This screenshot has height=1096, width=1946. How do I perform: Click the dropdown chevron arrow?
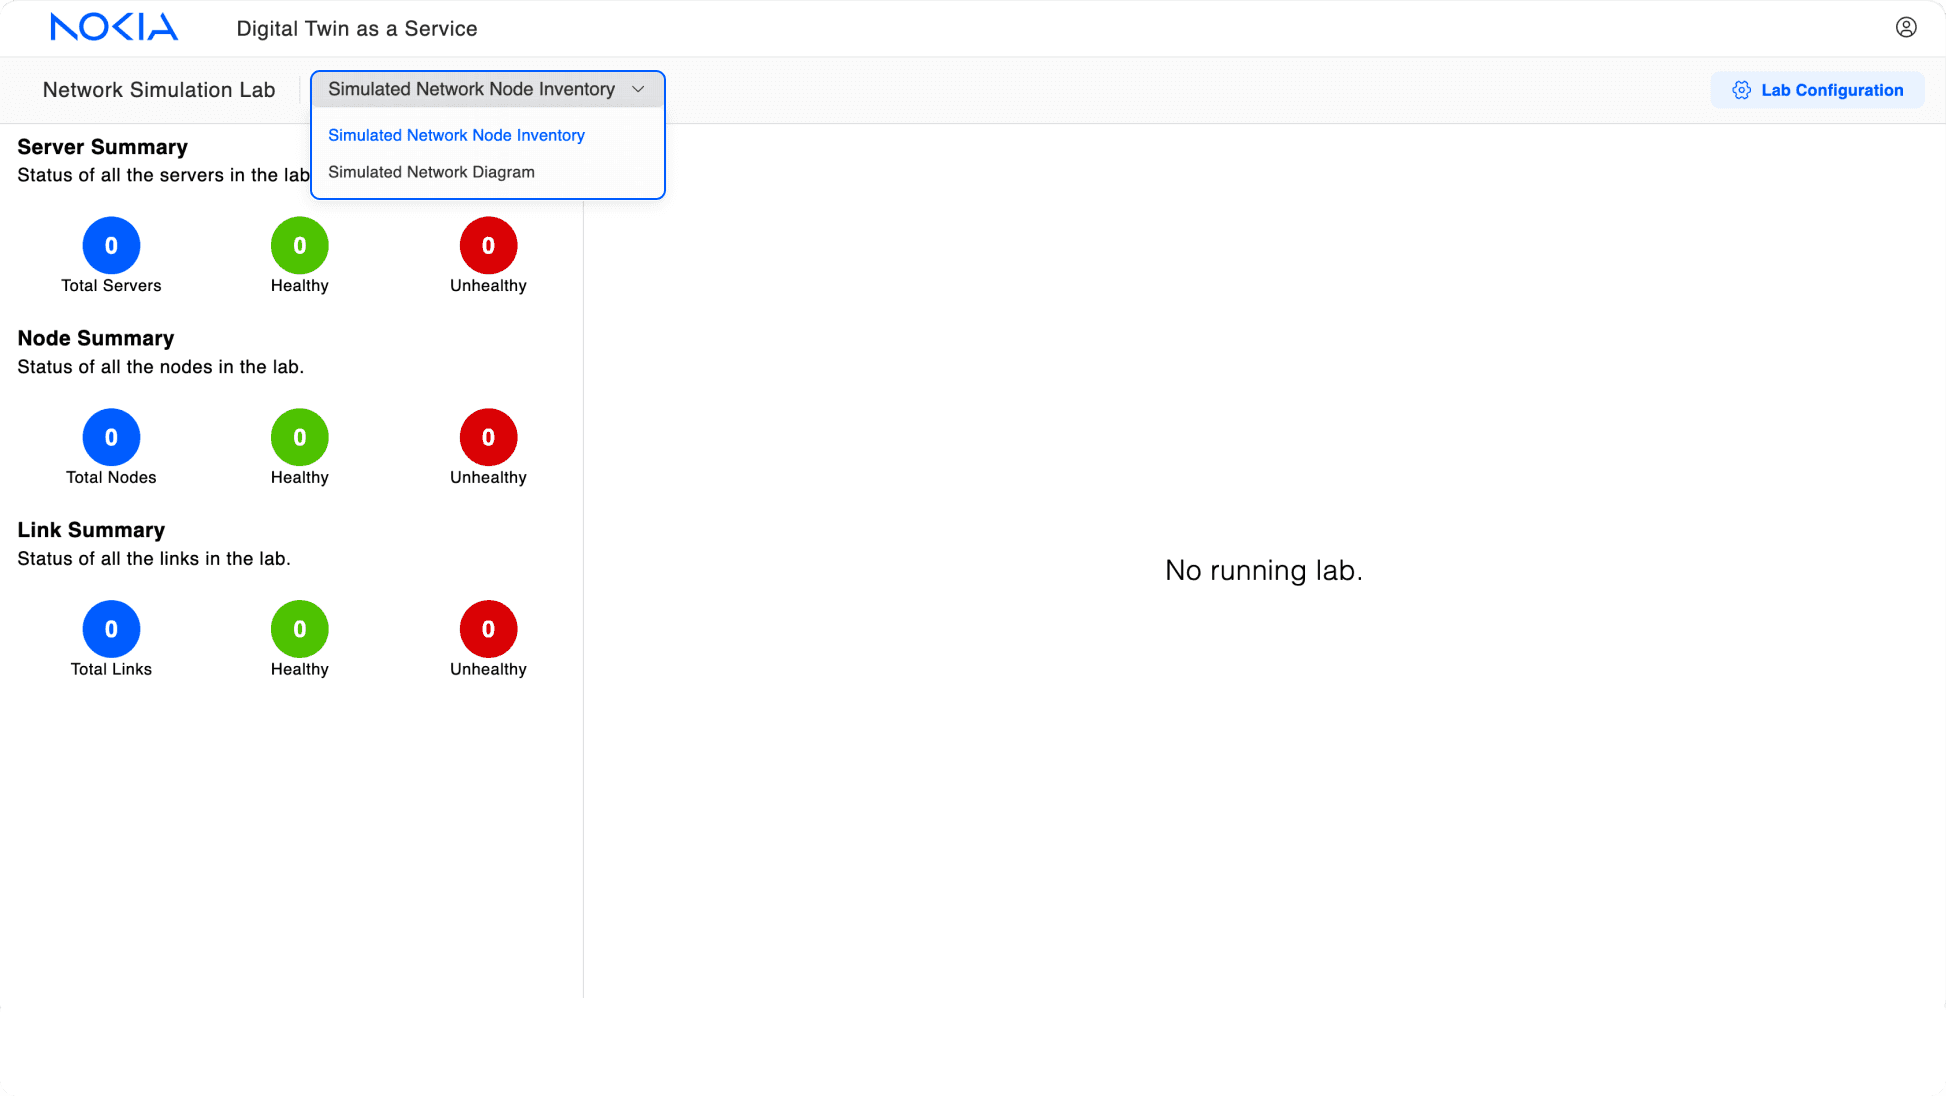coord(638,89)
